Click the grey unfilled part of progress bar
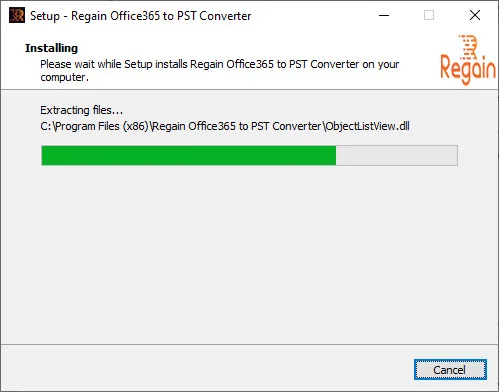Viewport: 499px width, 392px height. click(x=397, y=155)
